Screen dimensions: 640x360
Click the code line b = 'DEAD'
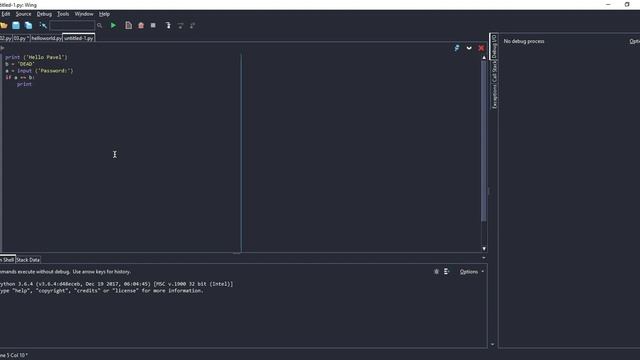tap(20, 64)
